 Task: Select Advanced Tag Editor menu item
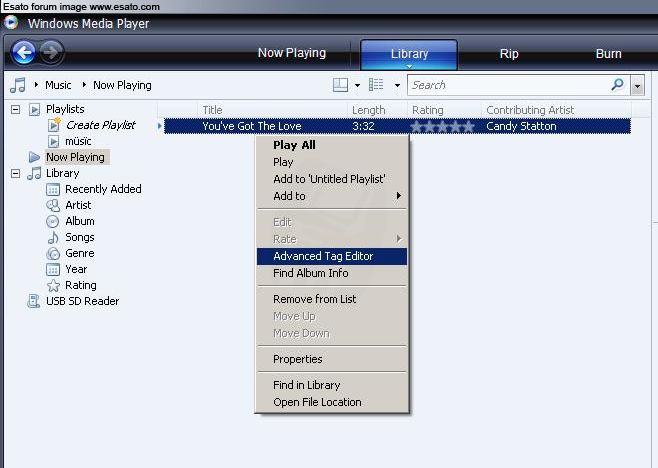click(x=332, y=256)
